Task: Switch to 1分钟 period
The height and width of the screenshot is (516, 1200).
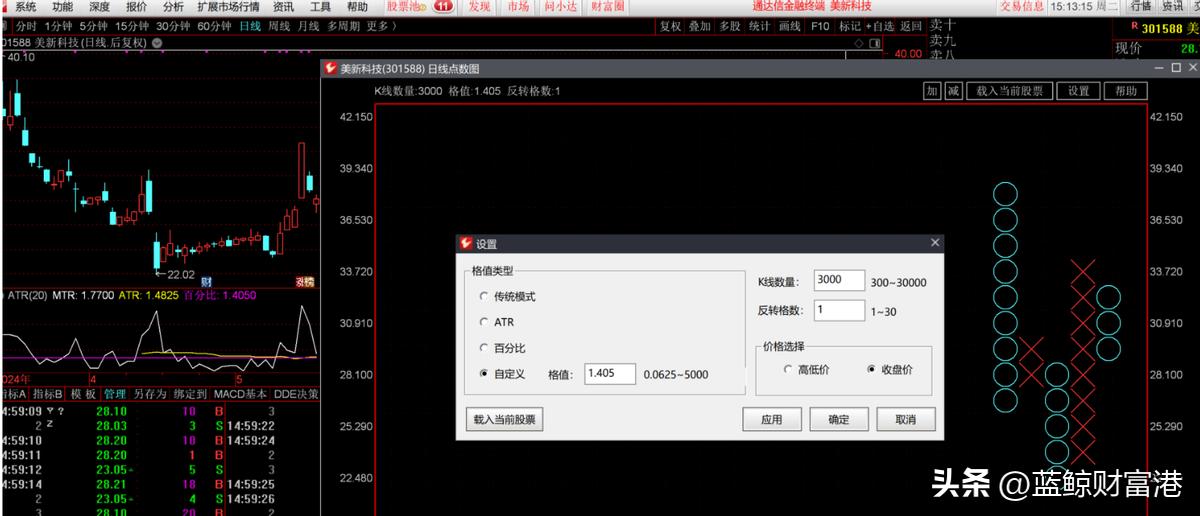Action: click(x=59, y=25)
